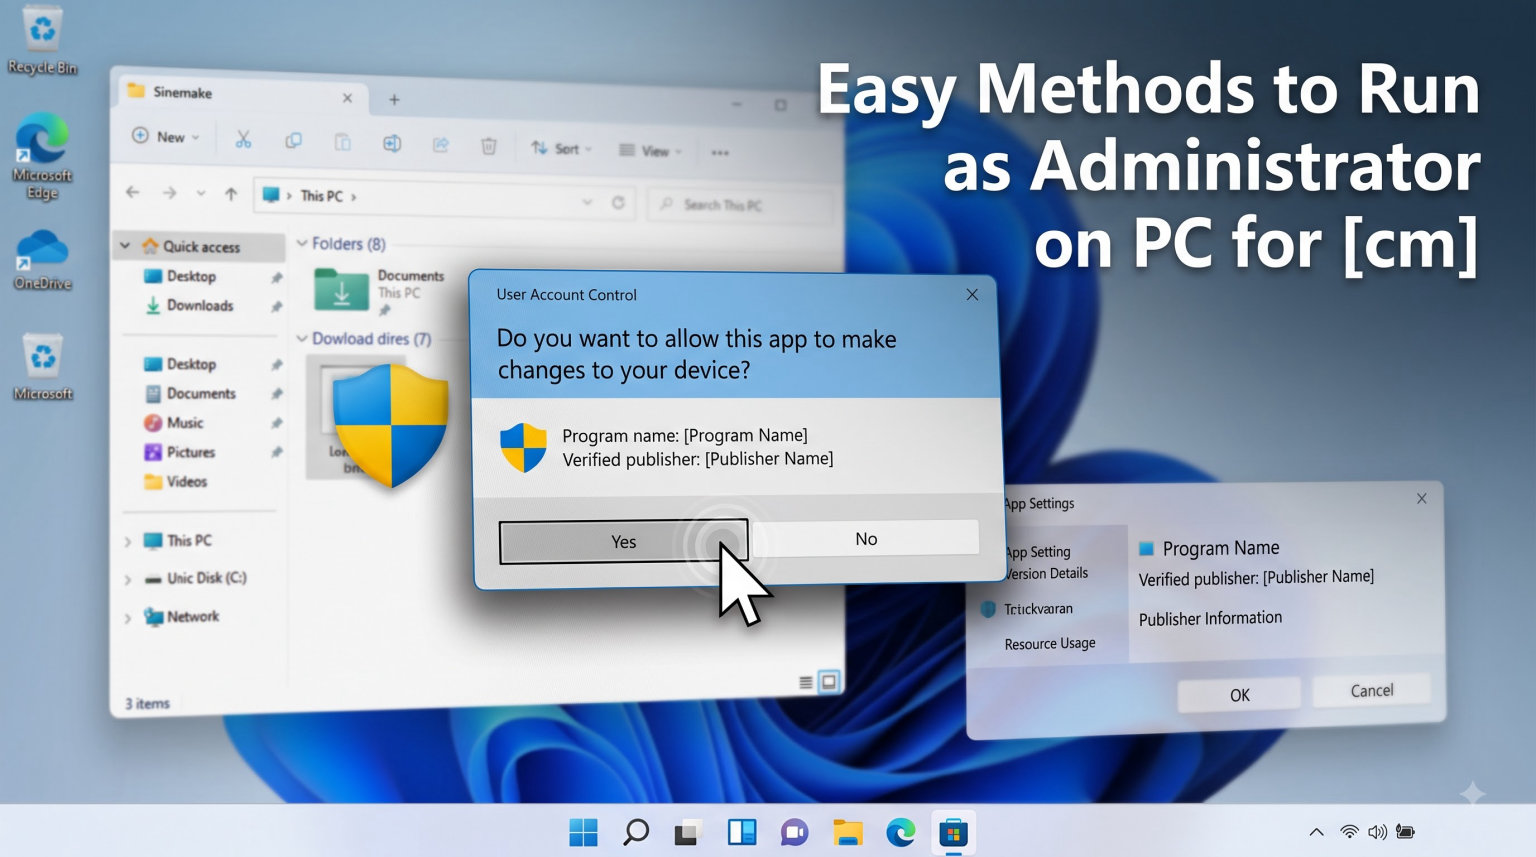
Task: Select Resource Usage in App Settings sidebar
Action: (x=1050, y=644)
